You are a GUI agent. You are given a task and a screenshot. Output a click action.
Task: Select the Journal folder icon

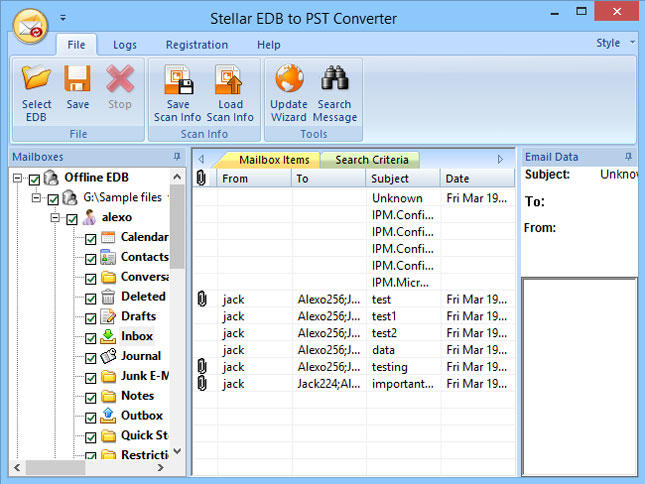click(108, 356)
